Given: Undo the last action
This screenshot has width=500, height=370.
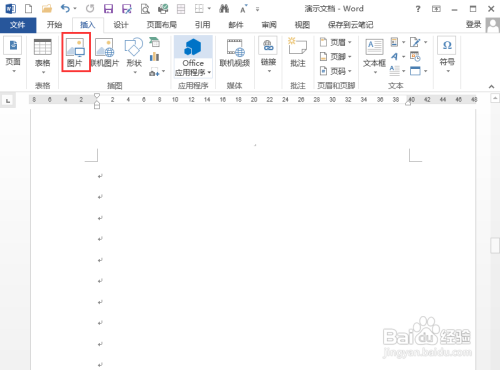Looking at the screenshot, I should [x=65, y=9].
